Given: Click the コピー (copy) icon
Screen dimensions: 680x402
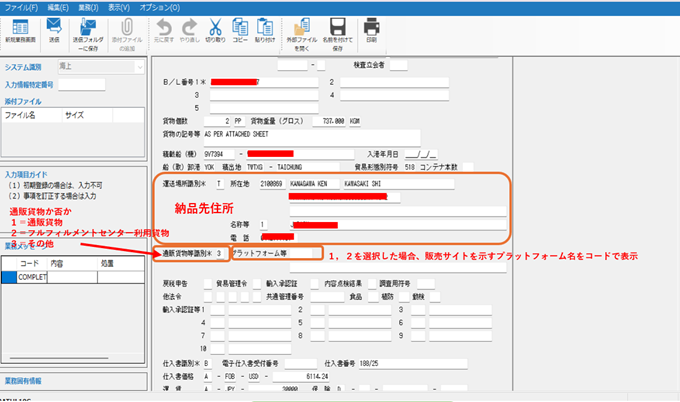Looking at the screenshot, I should (x=240, y=28).
